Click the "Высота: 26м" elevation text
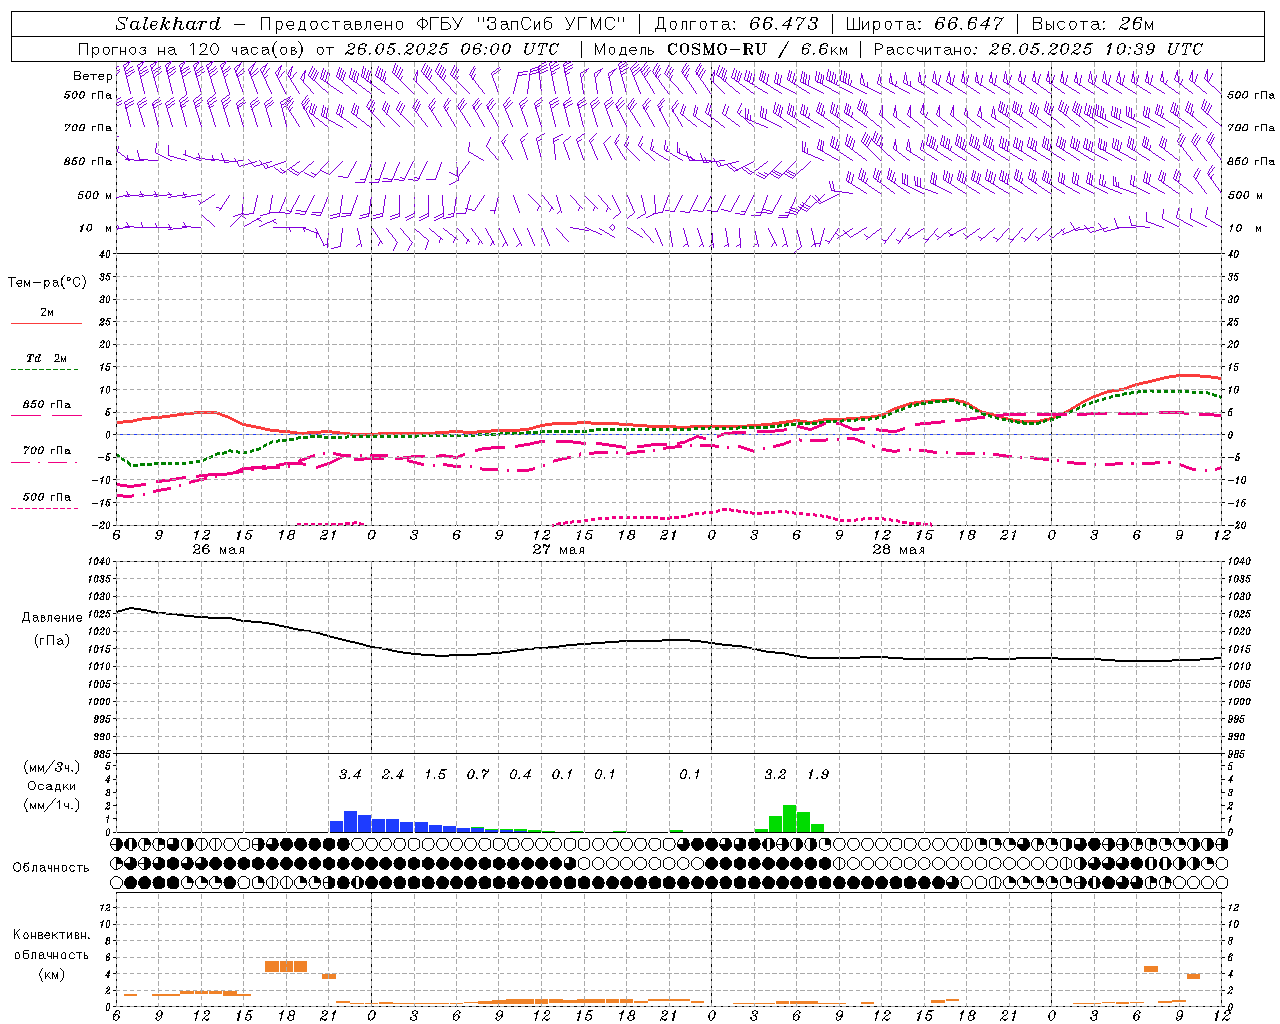Image resolution: width=1280 pixels, height=1024 pixels. (1092, 24)
